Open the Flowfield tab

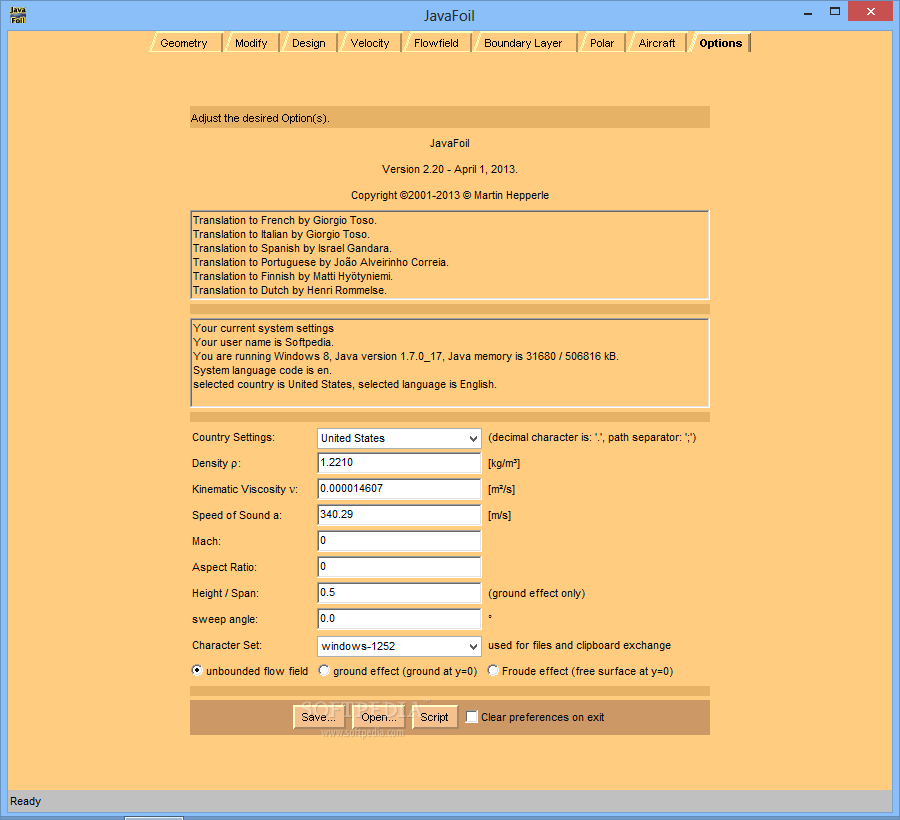tap(437, 43)
